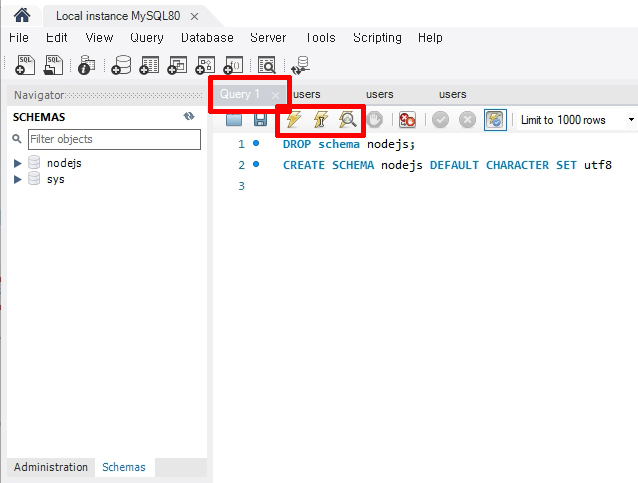
Task: Switch to the Query 1 tab
Action: click(240, 94)
